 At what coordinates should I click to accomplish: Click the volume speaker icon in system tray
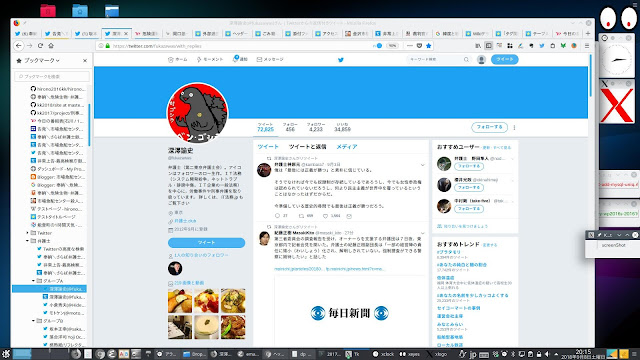click(547, 354)
